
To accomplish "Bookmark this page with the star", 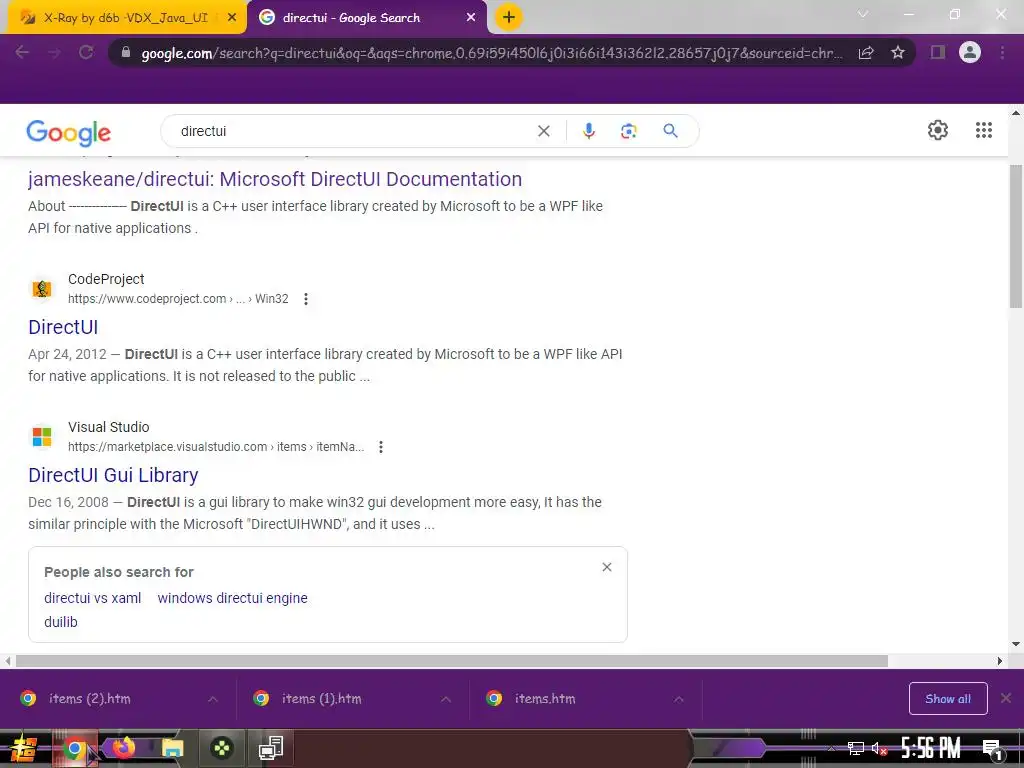I will 898,52.
